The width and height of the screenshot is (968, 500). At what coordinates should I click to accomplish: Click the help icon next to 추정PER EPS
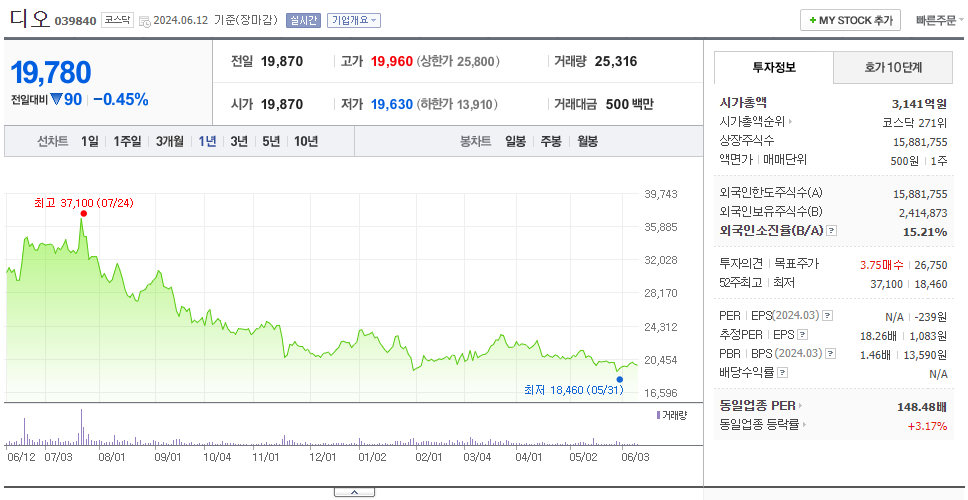(803, 335)
